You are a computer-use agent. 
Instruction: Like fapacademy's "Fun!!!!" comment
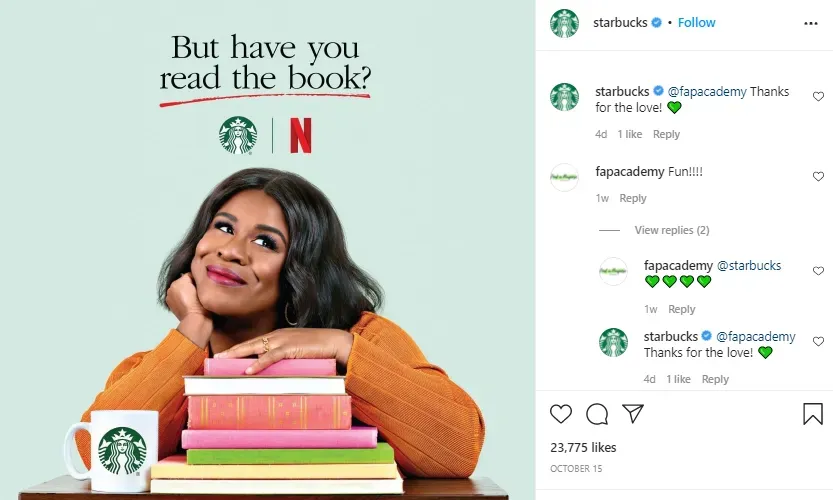click(818, 176)
